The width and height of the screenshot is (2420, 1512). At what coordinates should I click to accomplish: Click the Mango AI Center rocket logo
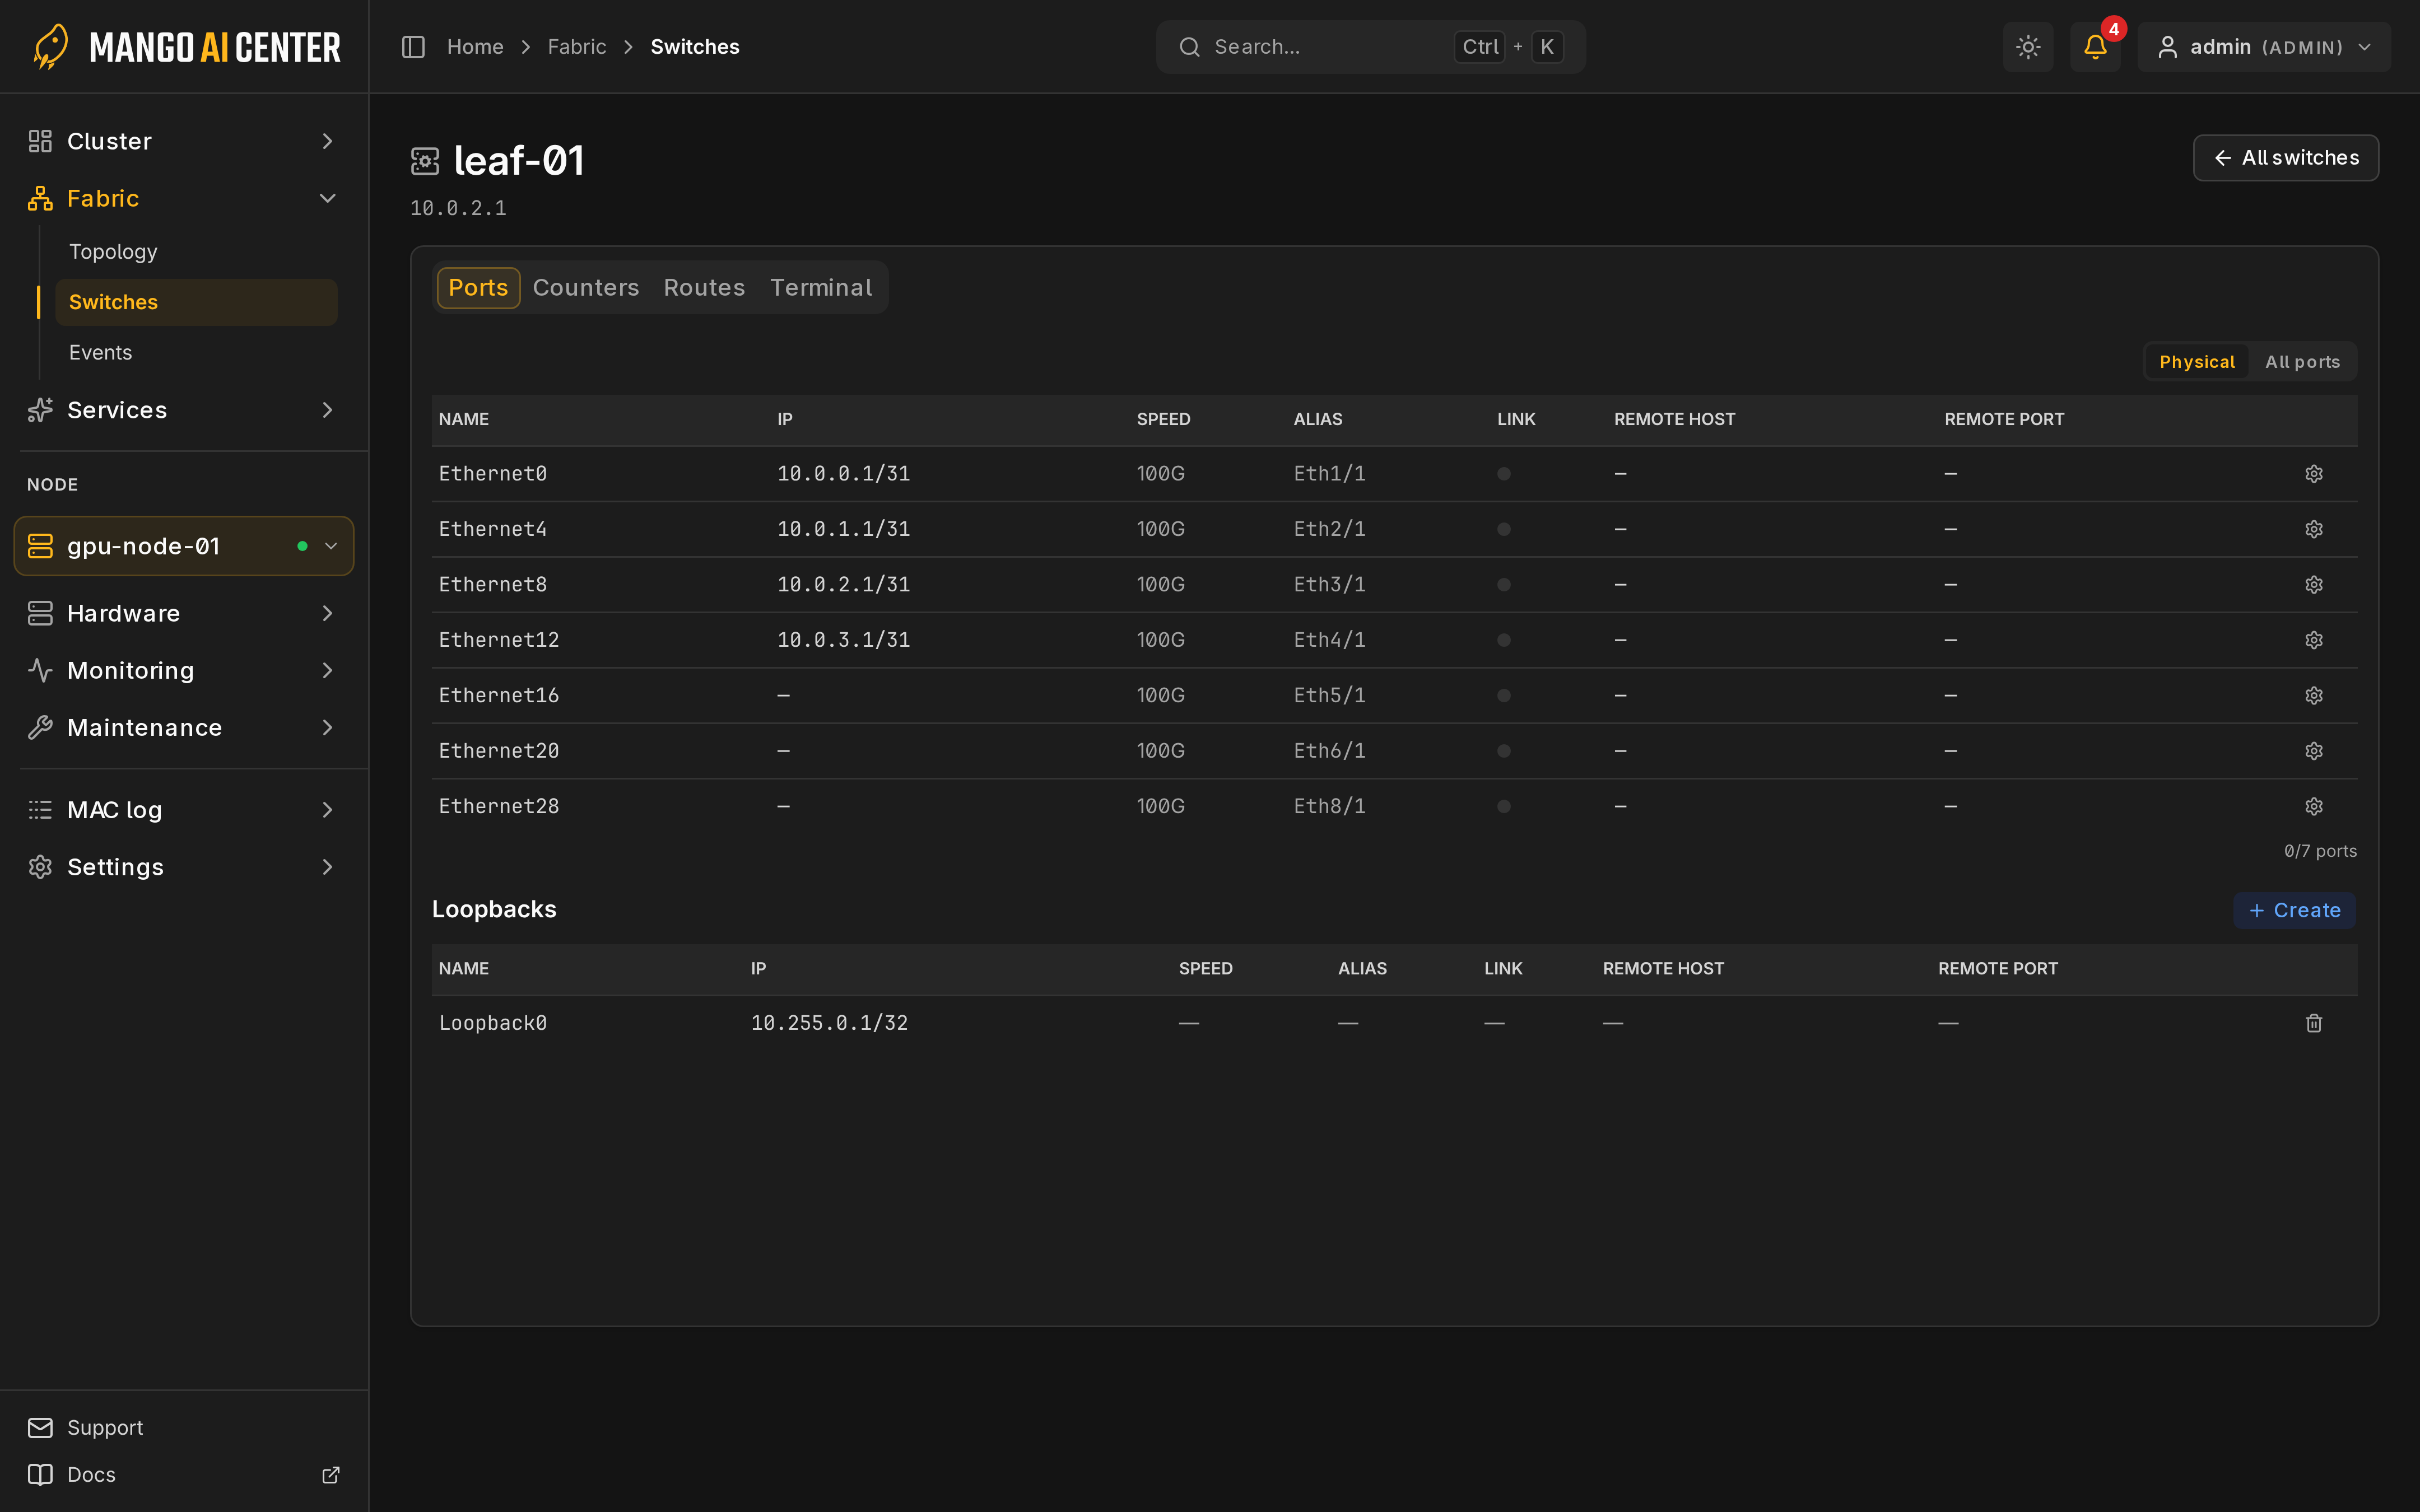coord(51,47)
